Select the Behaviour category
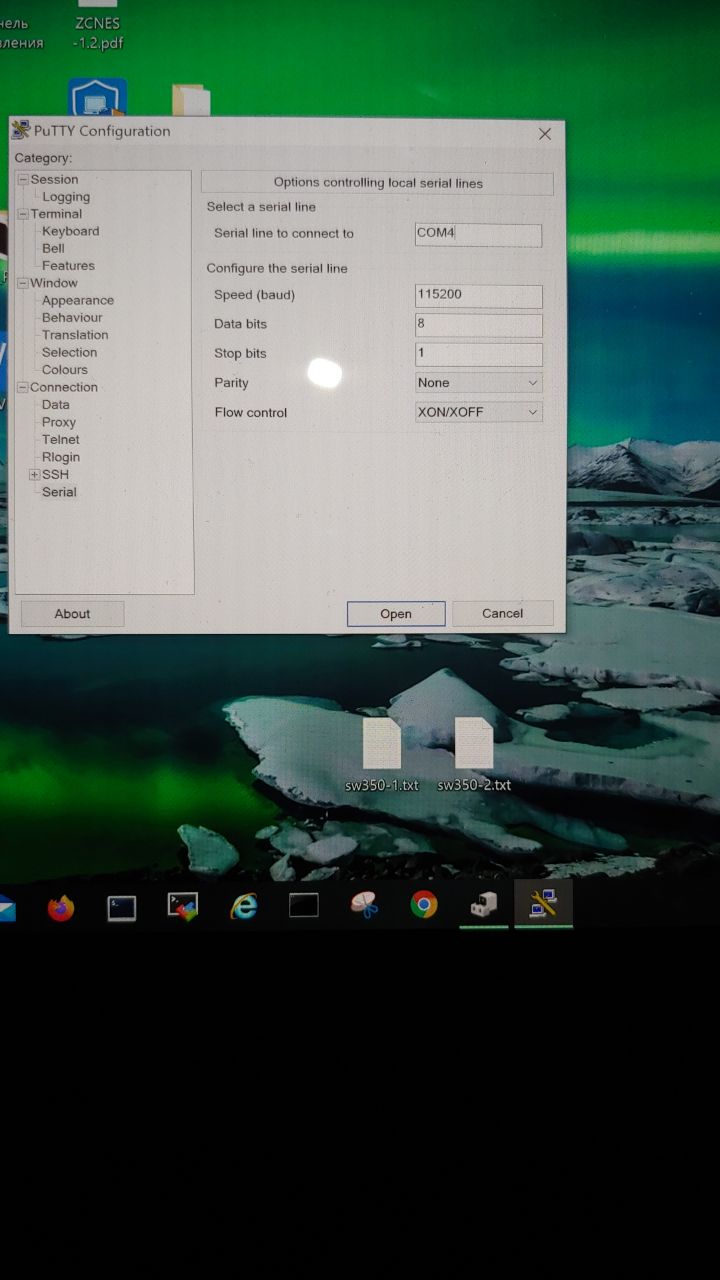The height and width of the screenshot is (1280, 720). [72, 318]
